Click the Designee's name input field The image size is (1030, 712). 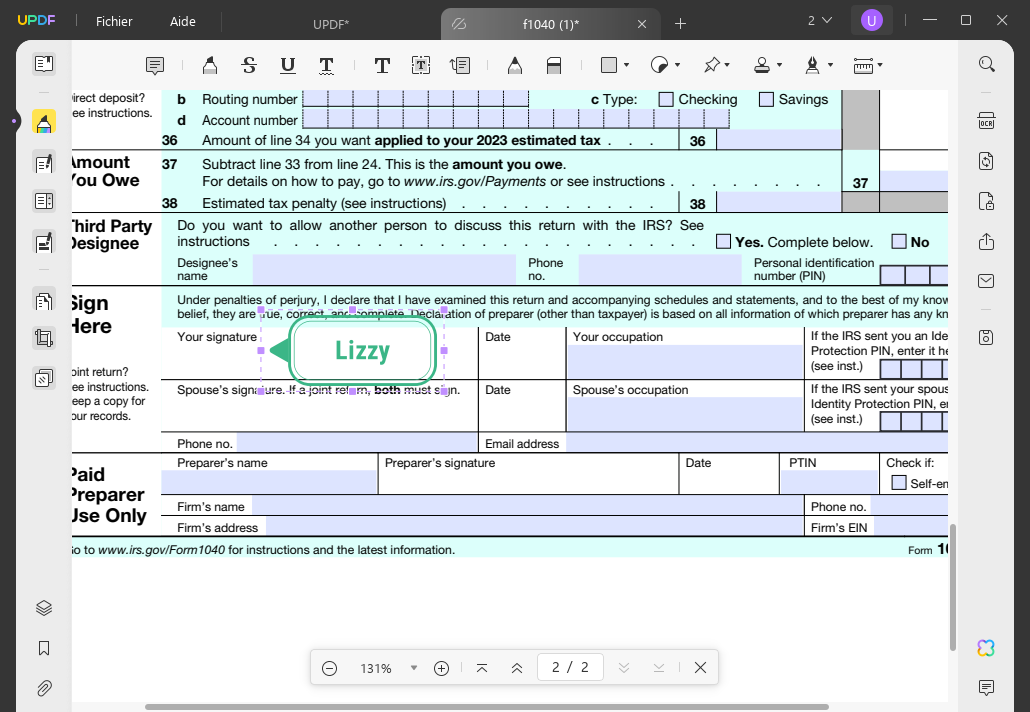point(384,269)
